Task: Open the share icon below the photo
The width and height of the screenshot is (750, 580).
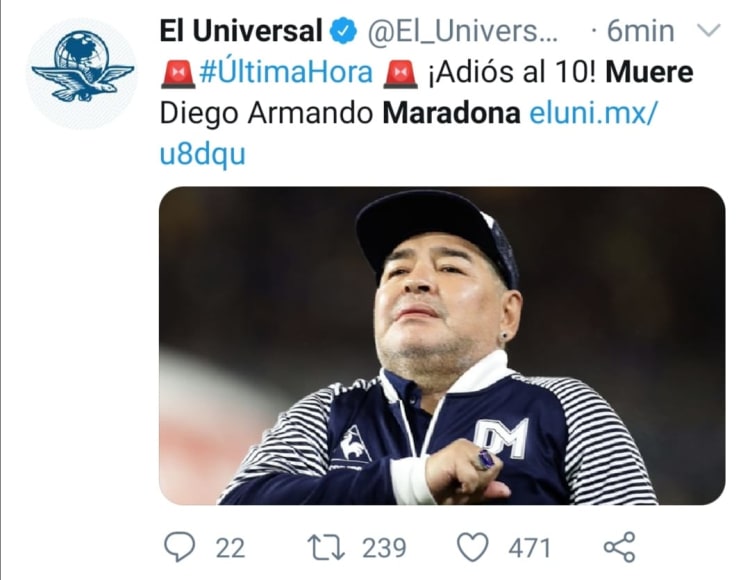Action: tap(619, 547)
